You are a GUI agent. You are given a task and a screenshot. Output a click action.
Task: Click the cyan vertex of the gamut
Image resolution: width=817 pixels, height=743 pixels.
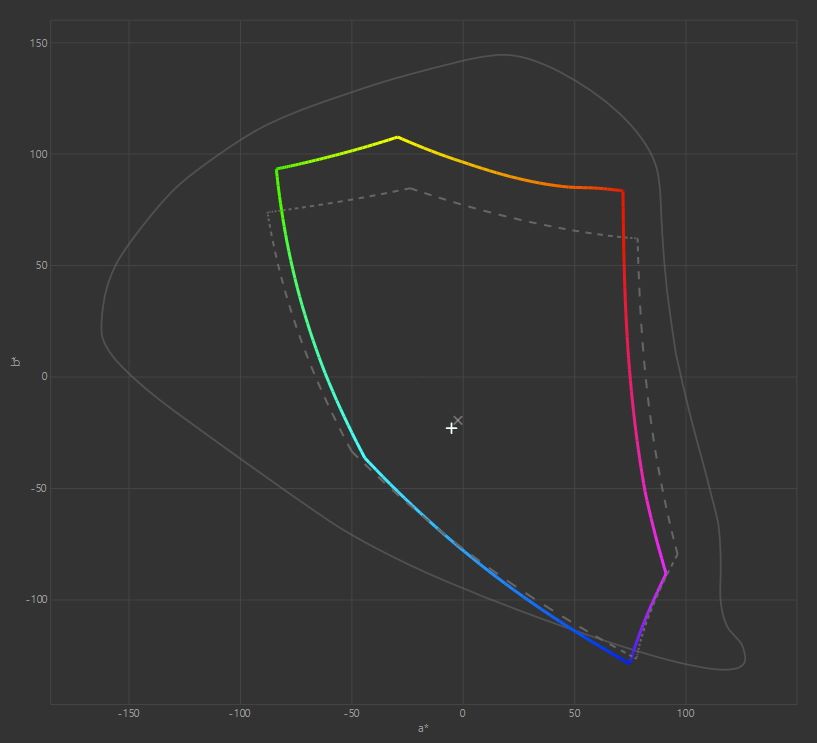click(364, 458)
